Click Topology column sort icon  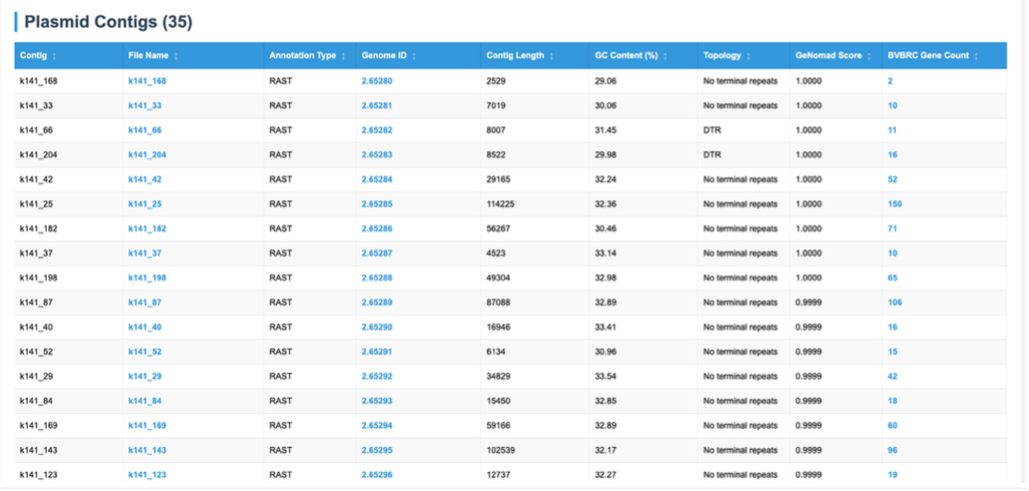(x=750, y=56)
